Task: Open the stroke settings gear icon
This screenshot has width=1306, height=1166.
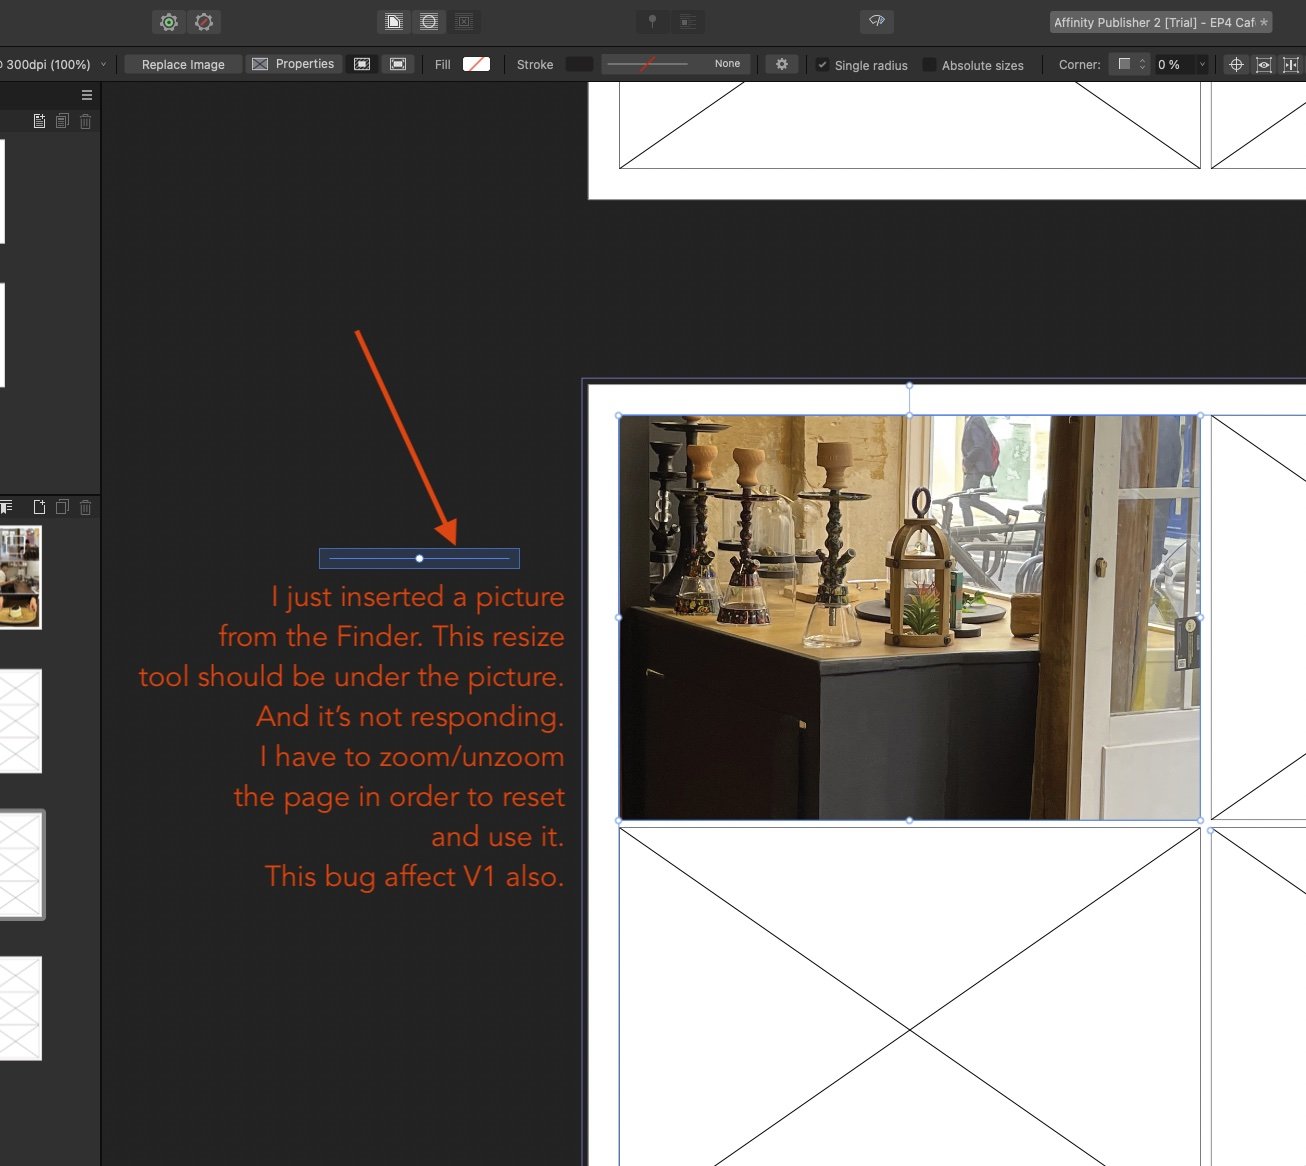Action: pyautogui.click(x=782, y=64)
